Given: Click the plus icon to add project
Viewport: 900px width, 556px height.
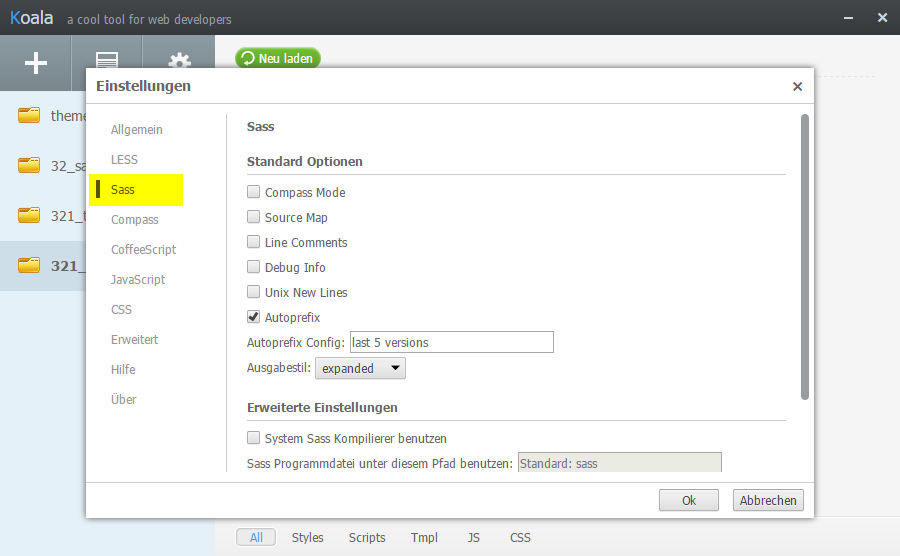Looking at the screenshot, I should click(36, 62).
